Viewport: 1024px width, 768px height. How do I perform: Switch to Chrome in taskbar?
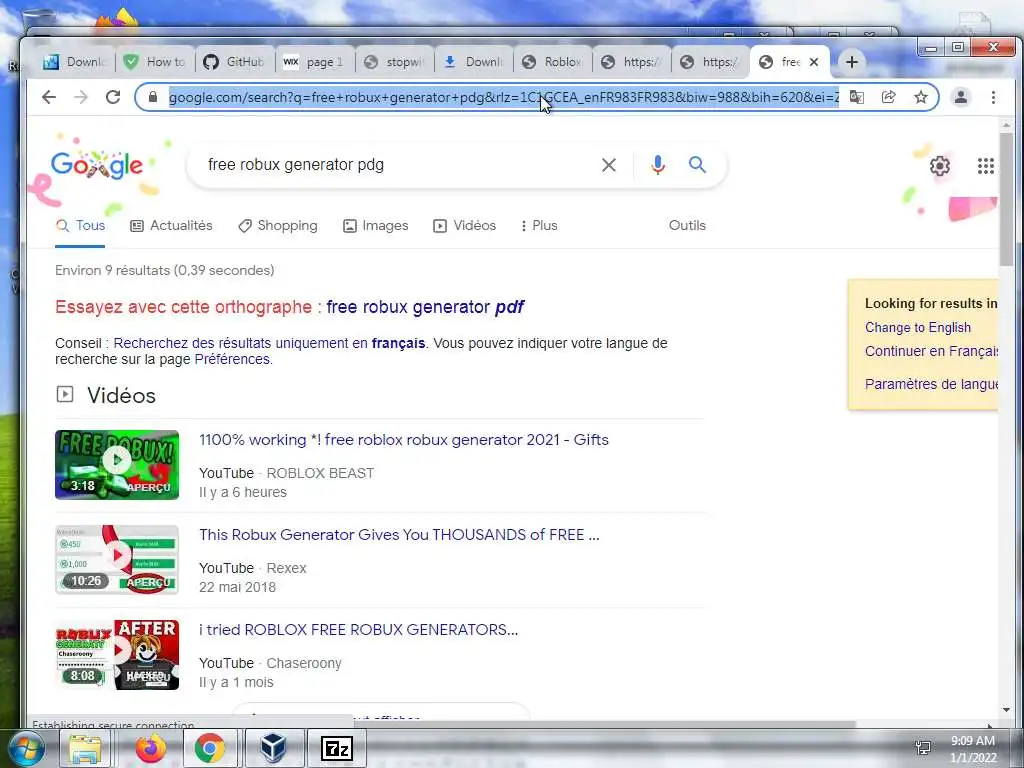[x=209, y=748]
